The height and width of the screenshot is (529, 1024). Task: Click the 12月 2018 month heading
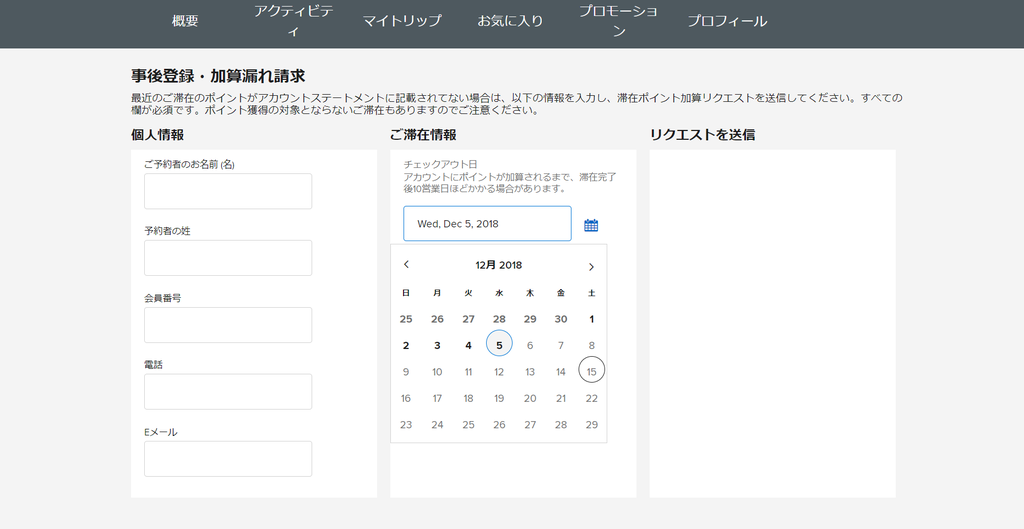tap(499, 265)
